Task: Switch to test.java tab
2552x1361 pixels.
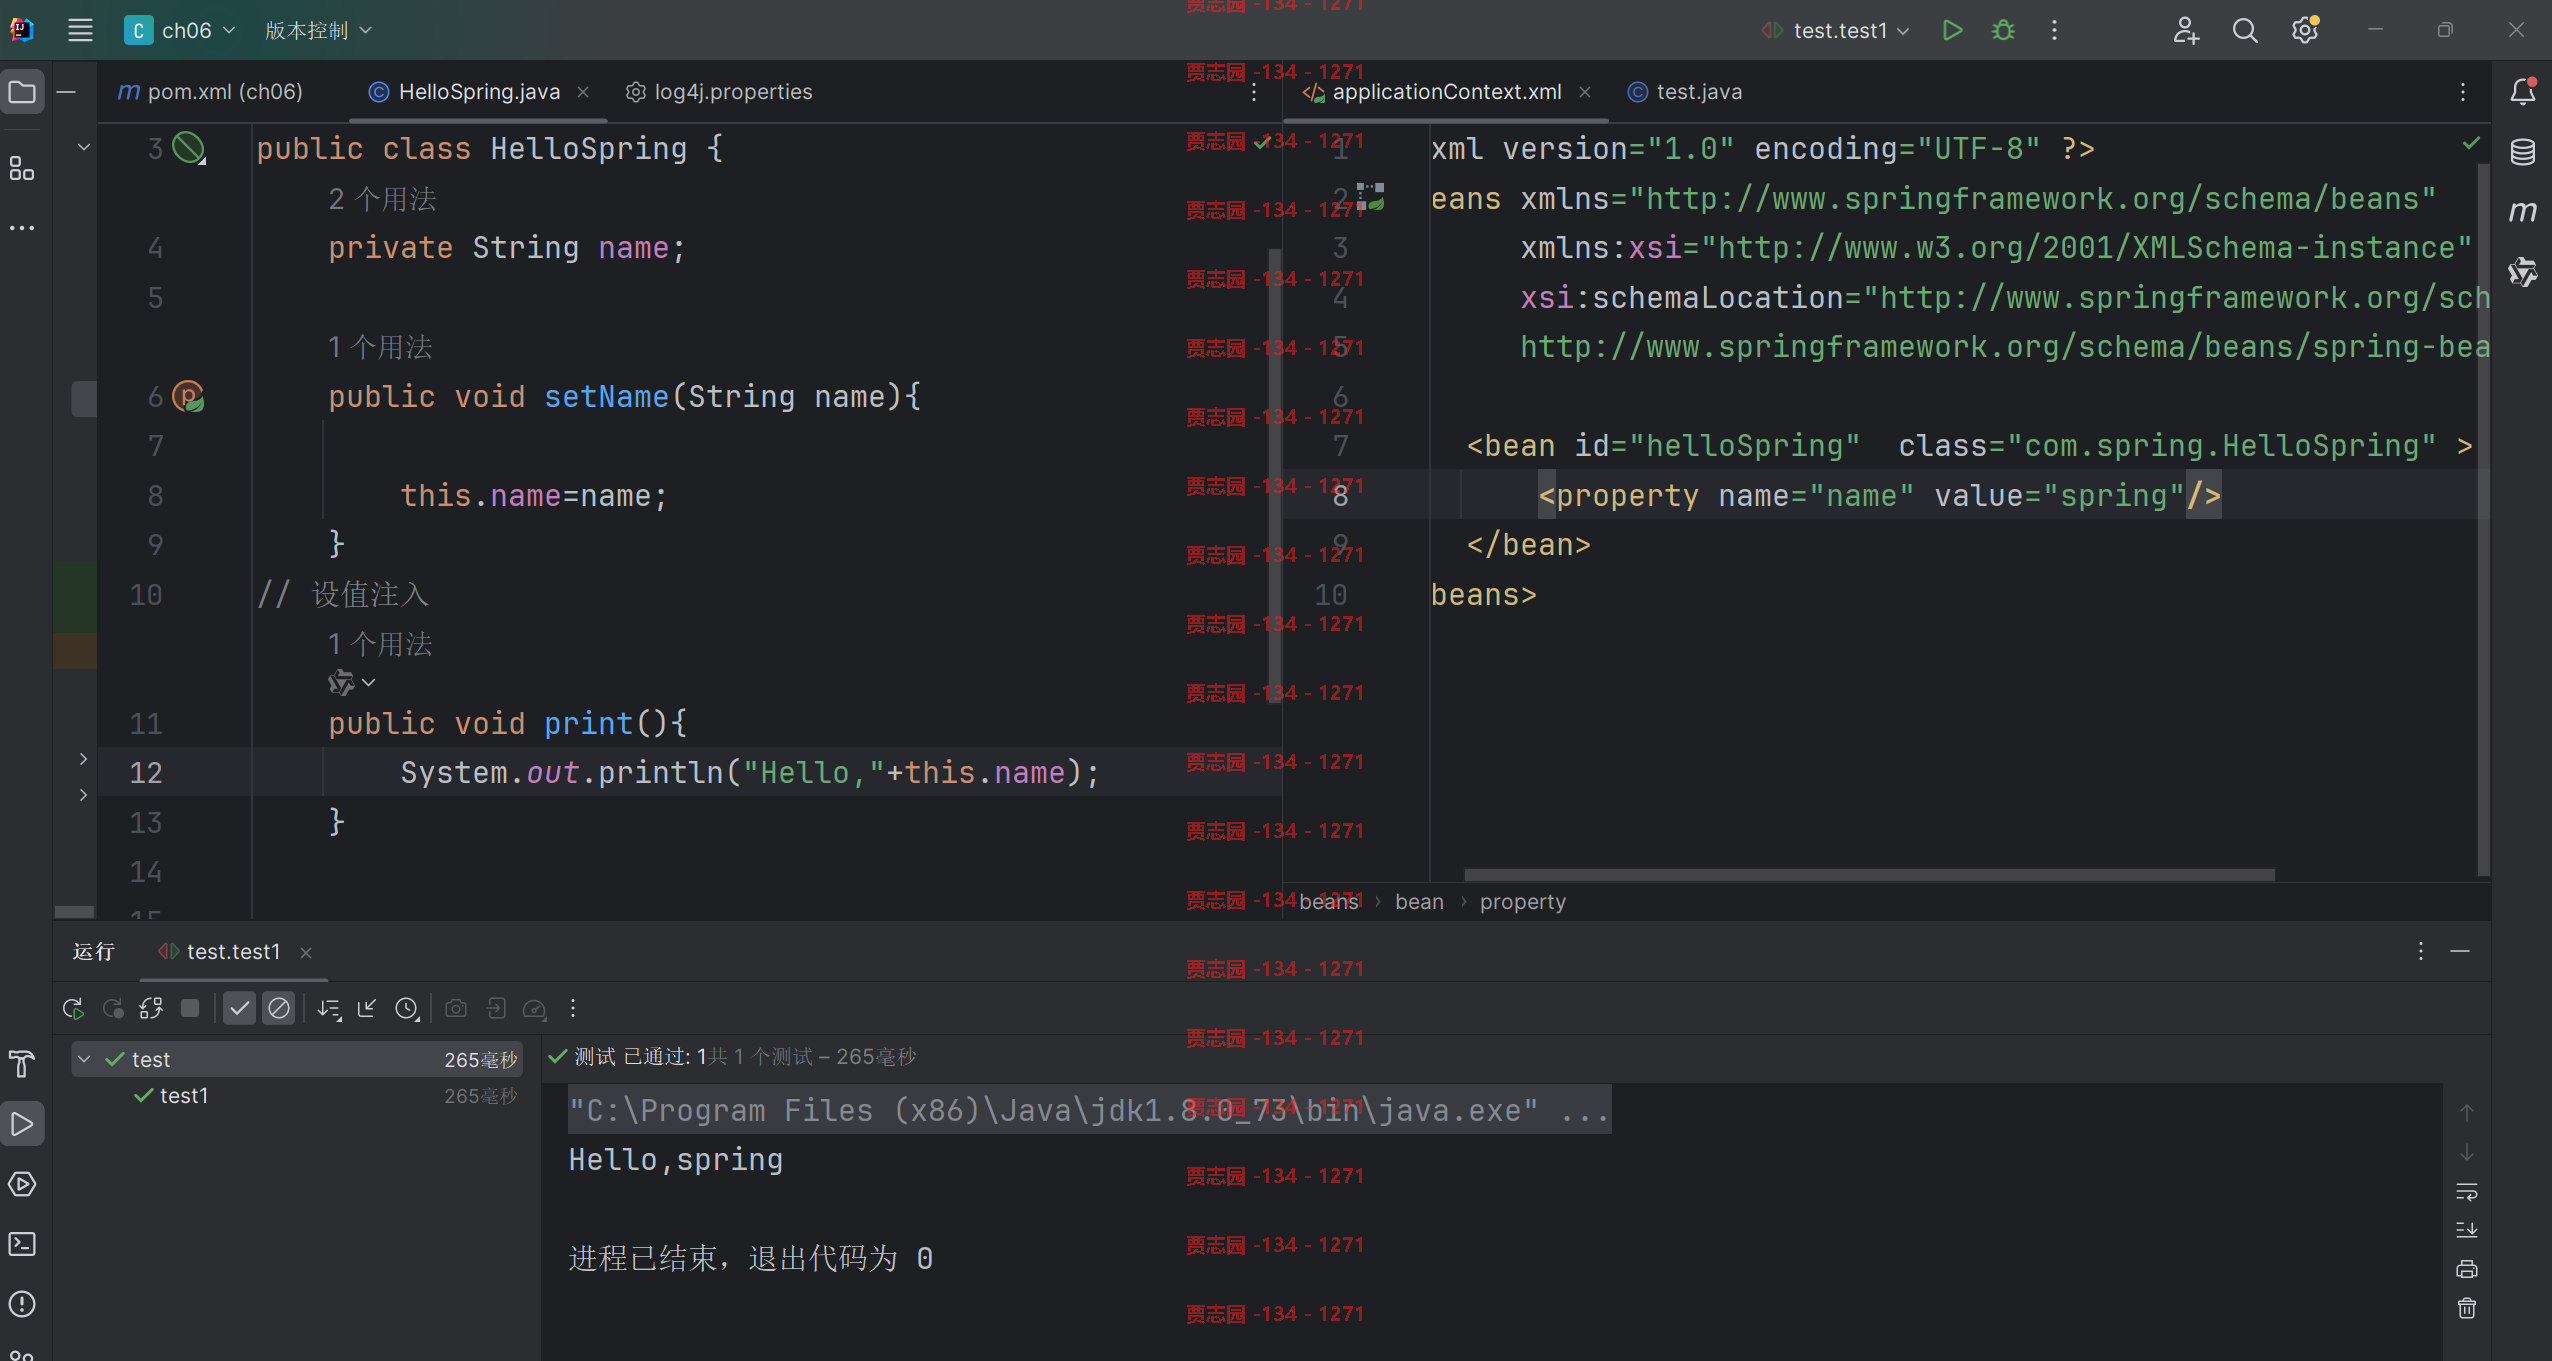Action: coord(1685,92)
